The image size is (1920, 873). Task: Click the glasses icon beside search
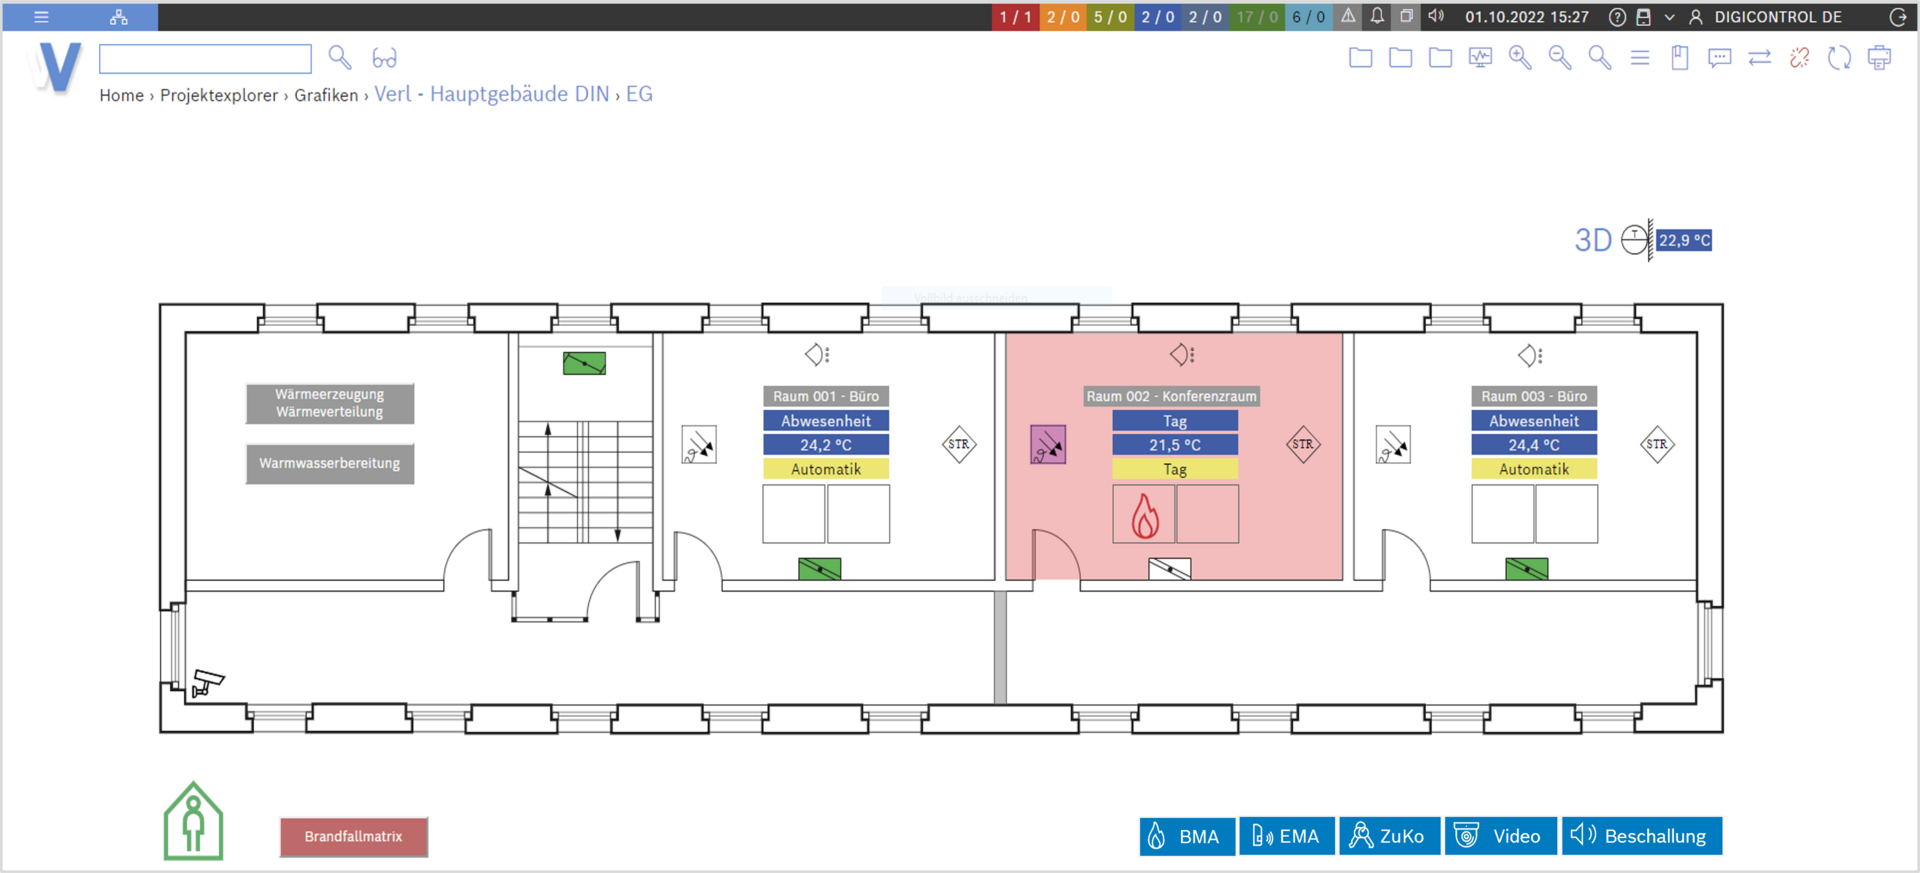384,58
